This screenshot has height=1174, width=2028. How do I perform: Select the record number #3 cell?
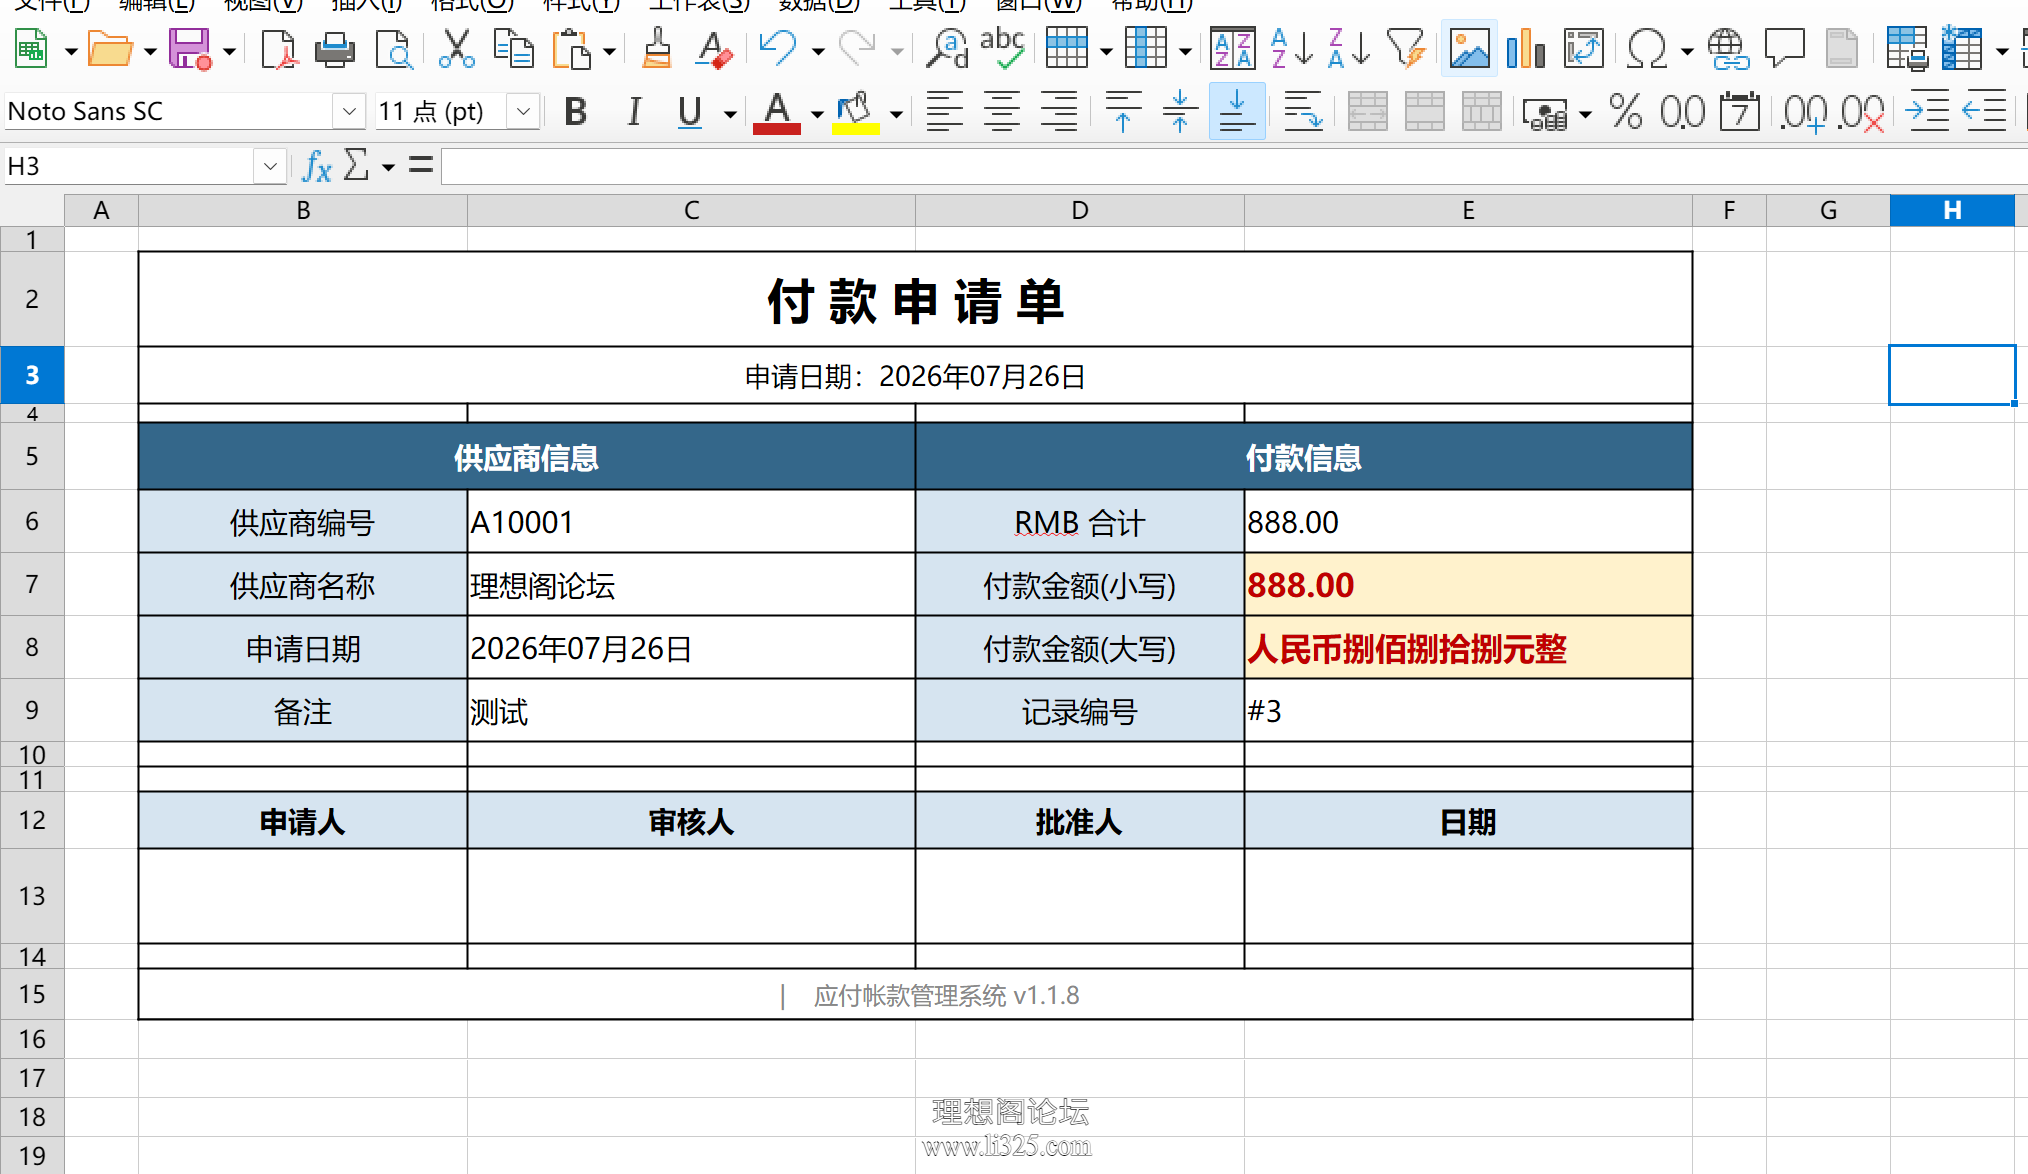(1468, 711)
